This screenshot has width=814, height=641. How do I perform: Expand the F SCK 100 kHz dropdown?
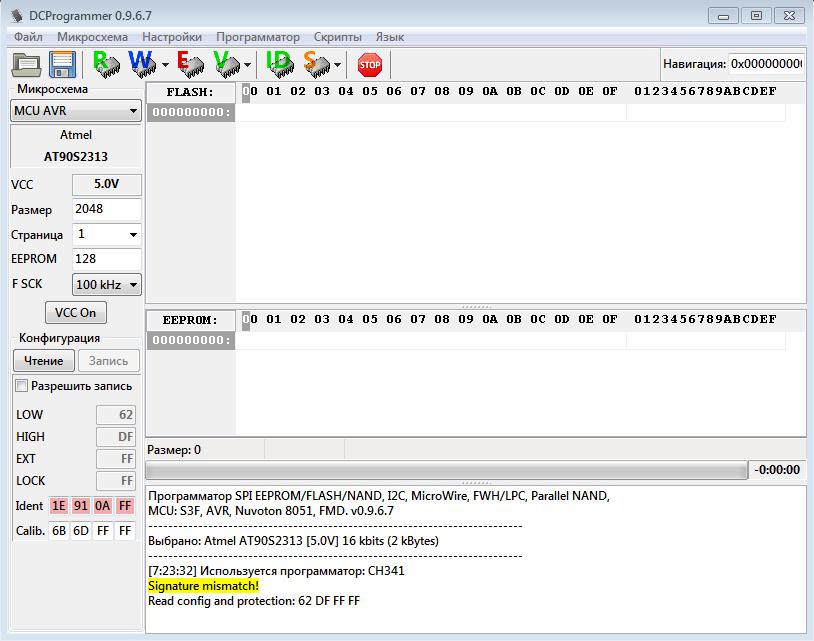pyautogui.click(x=106, y=285)
